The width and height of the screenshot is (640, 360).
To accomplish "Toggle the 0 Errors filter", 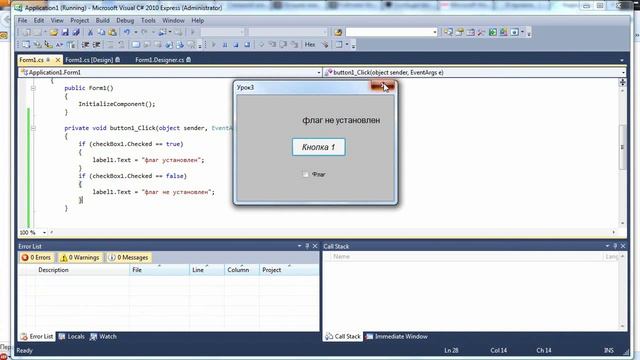I will (x=36, y=258).
